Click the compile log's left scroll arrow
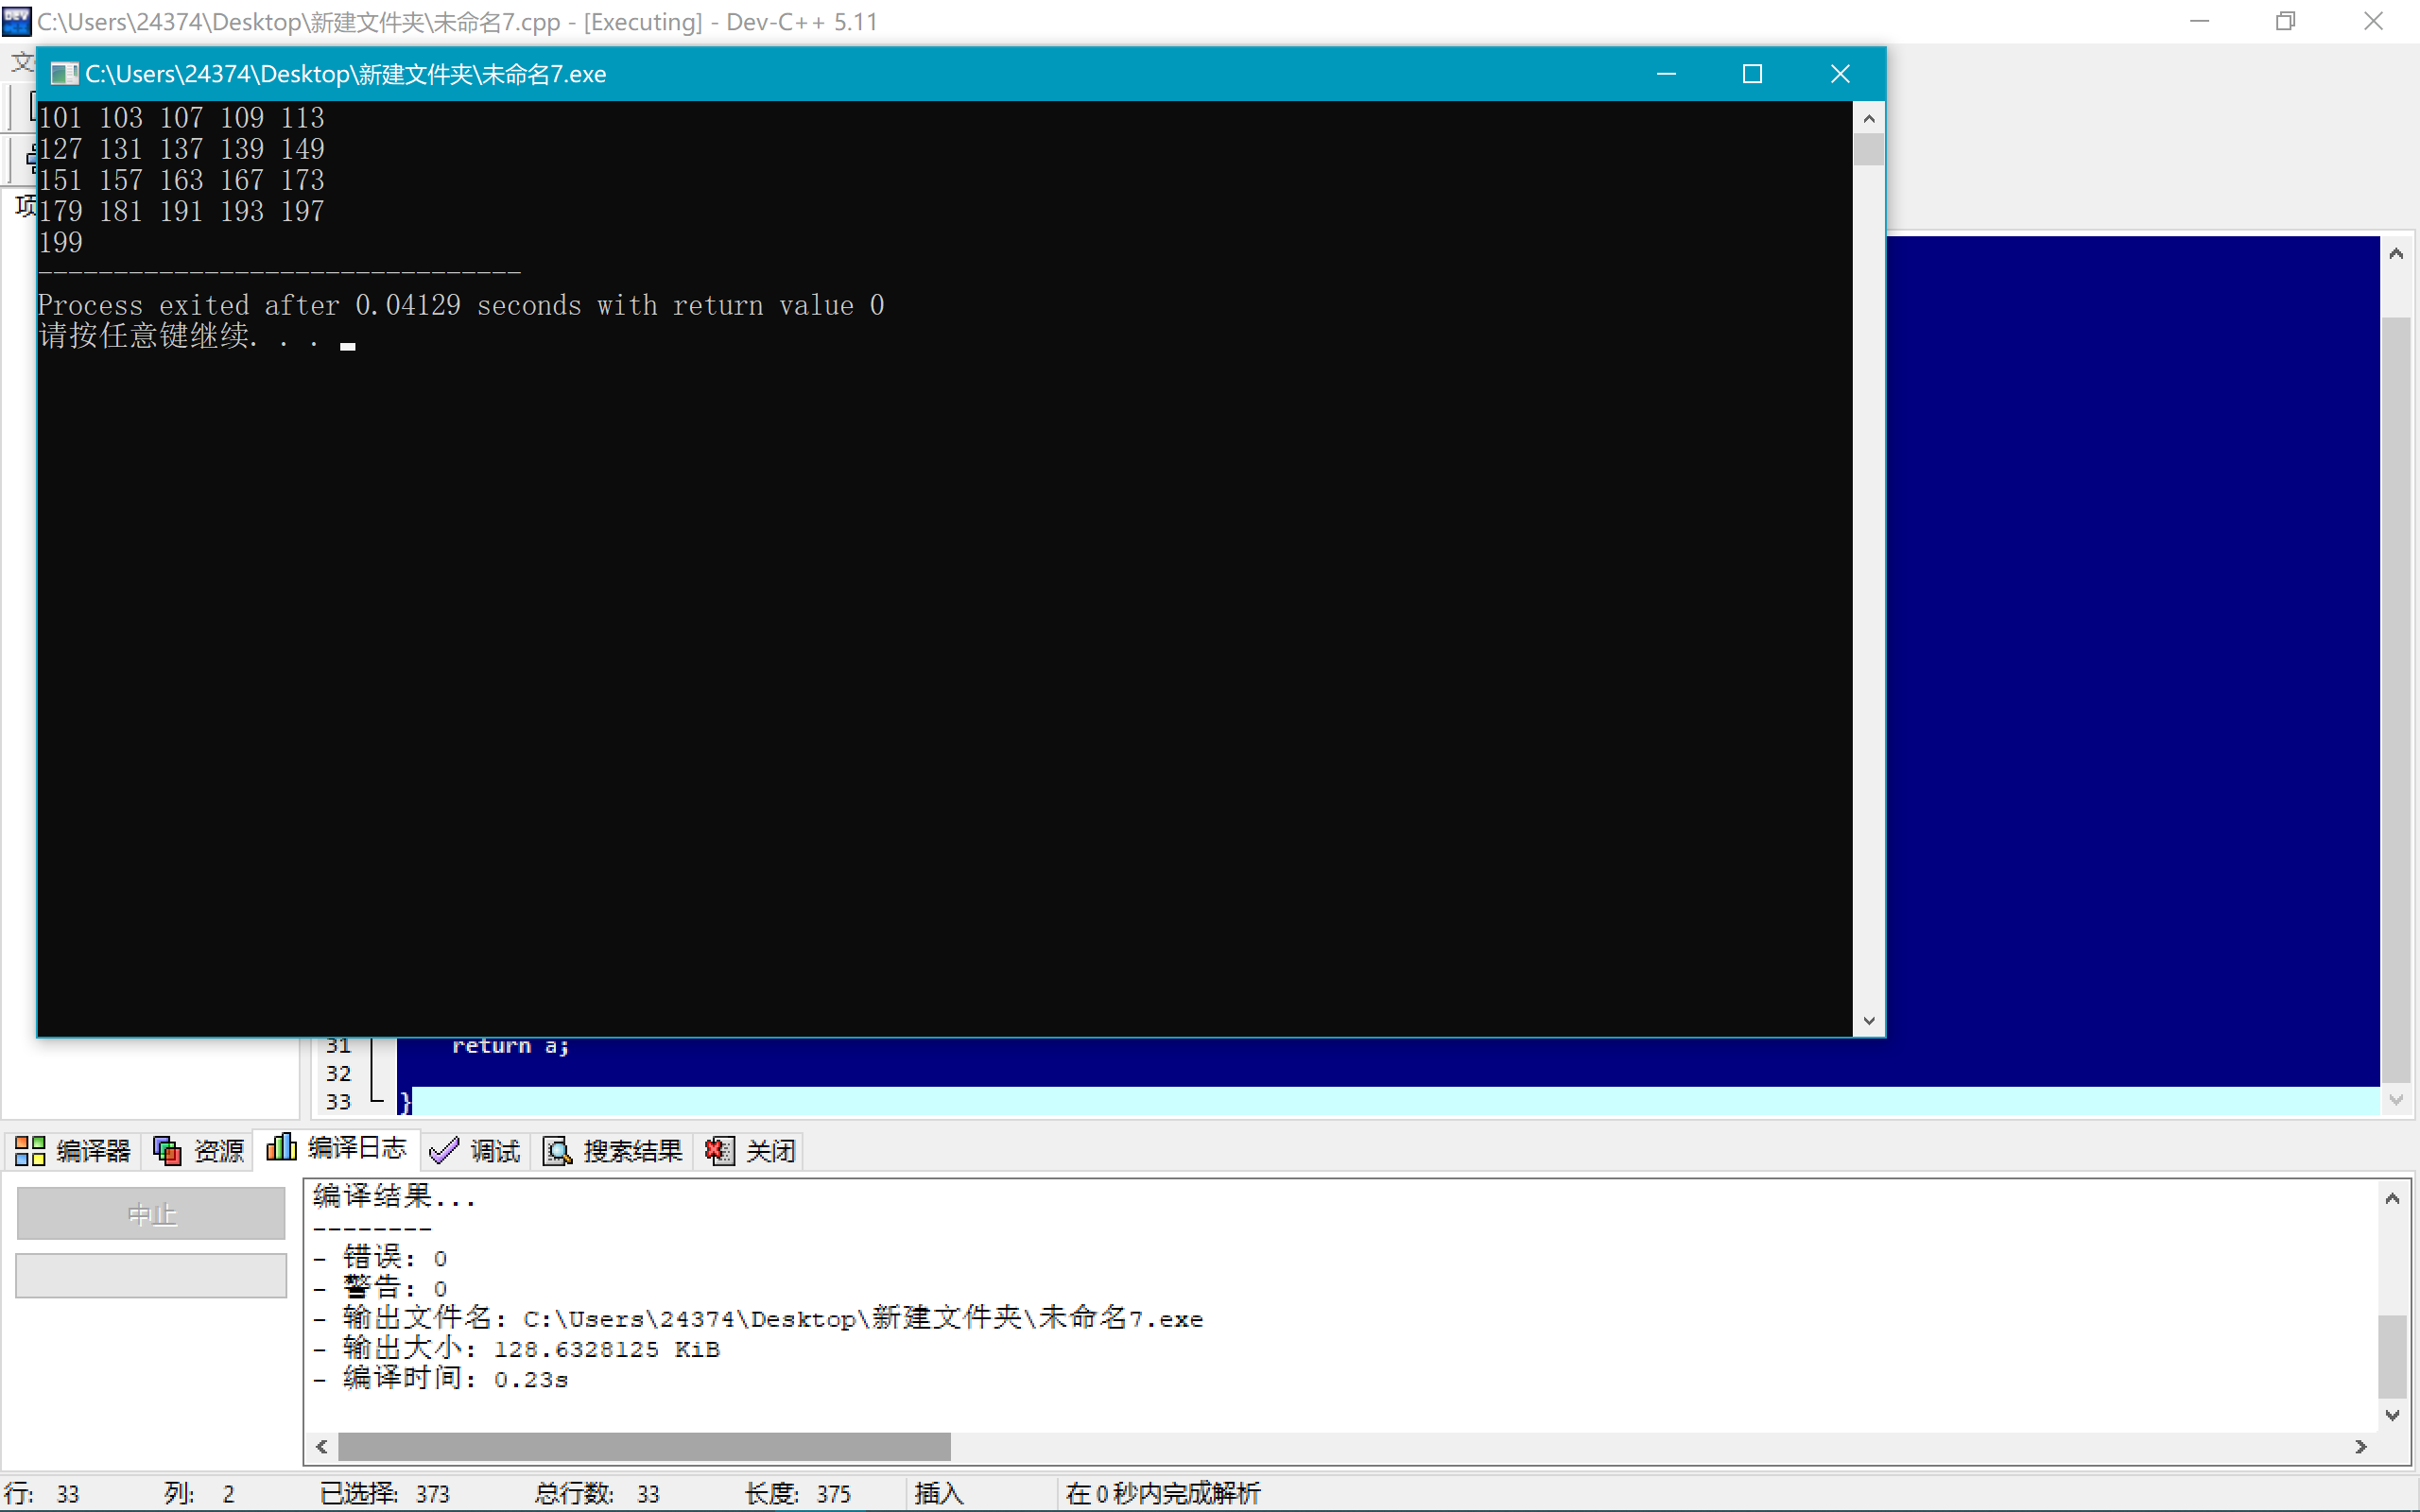 tap(321, 1447)
